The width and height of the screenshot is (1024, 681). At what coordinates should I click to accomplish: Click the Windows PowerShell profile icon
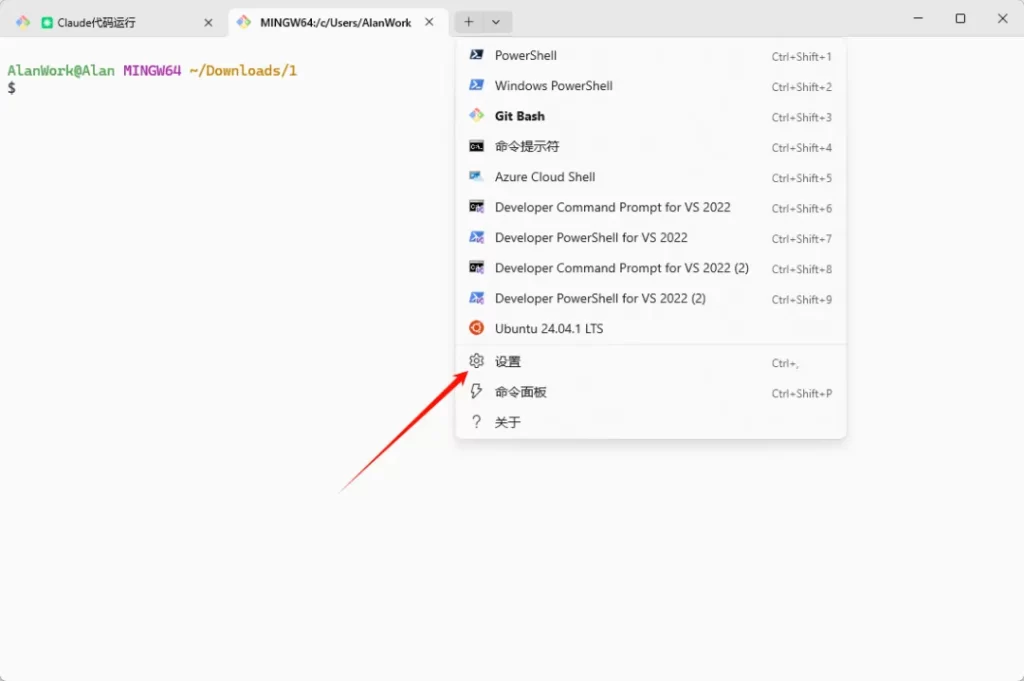click(477, 86)
